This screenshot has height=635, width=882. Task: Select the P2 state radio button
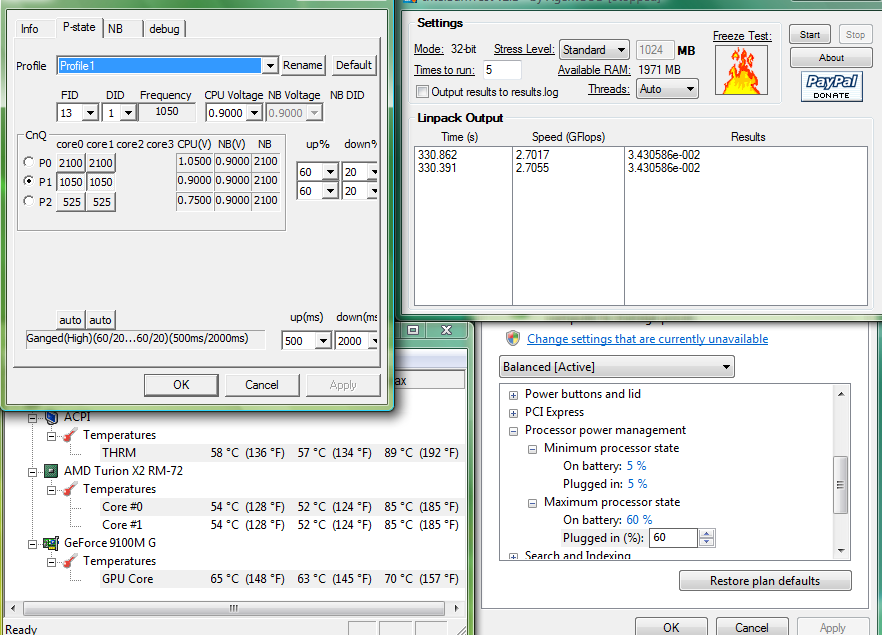29,201
